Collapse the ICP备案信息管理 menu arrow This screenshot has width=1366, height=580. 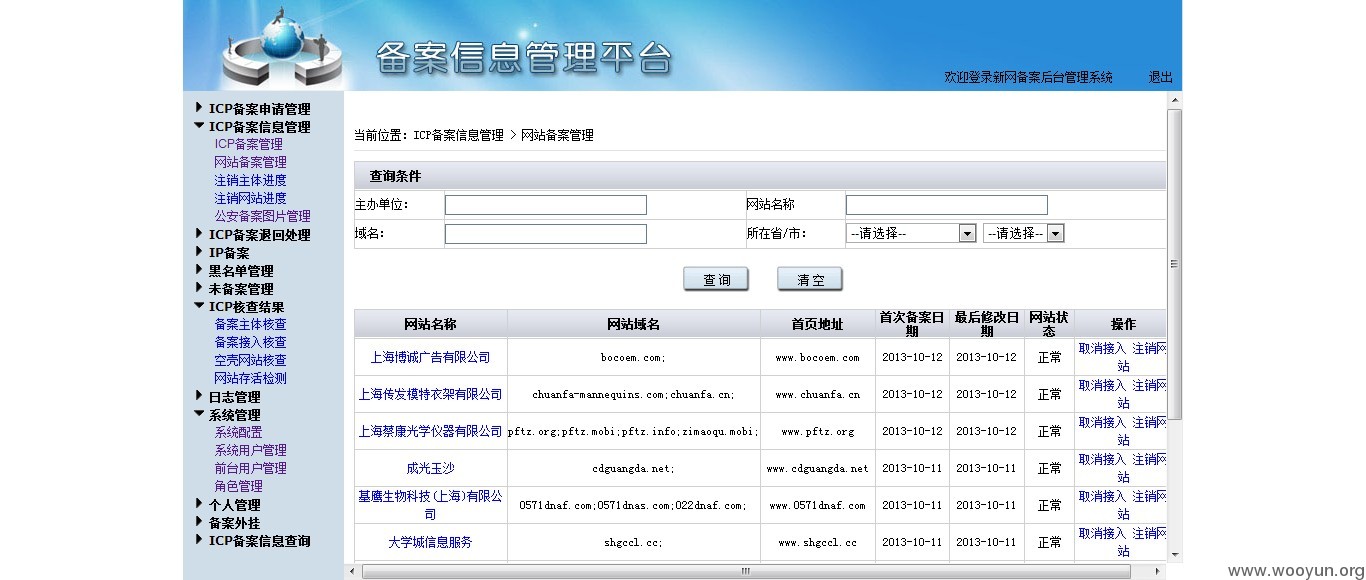(x=199, y=126)
